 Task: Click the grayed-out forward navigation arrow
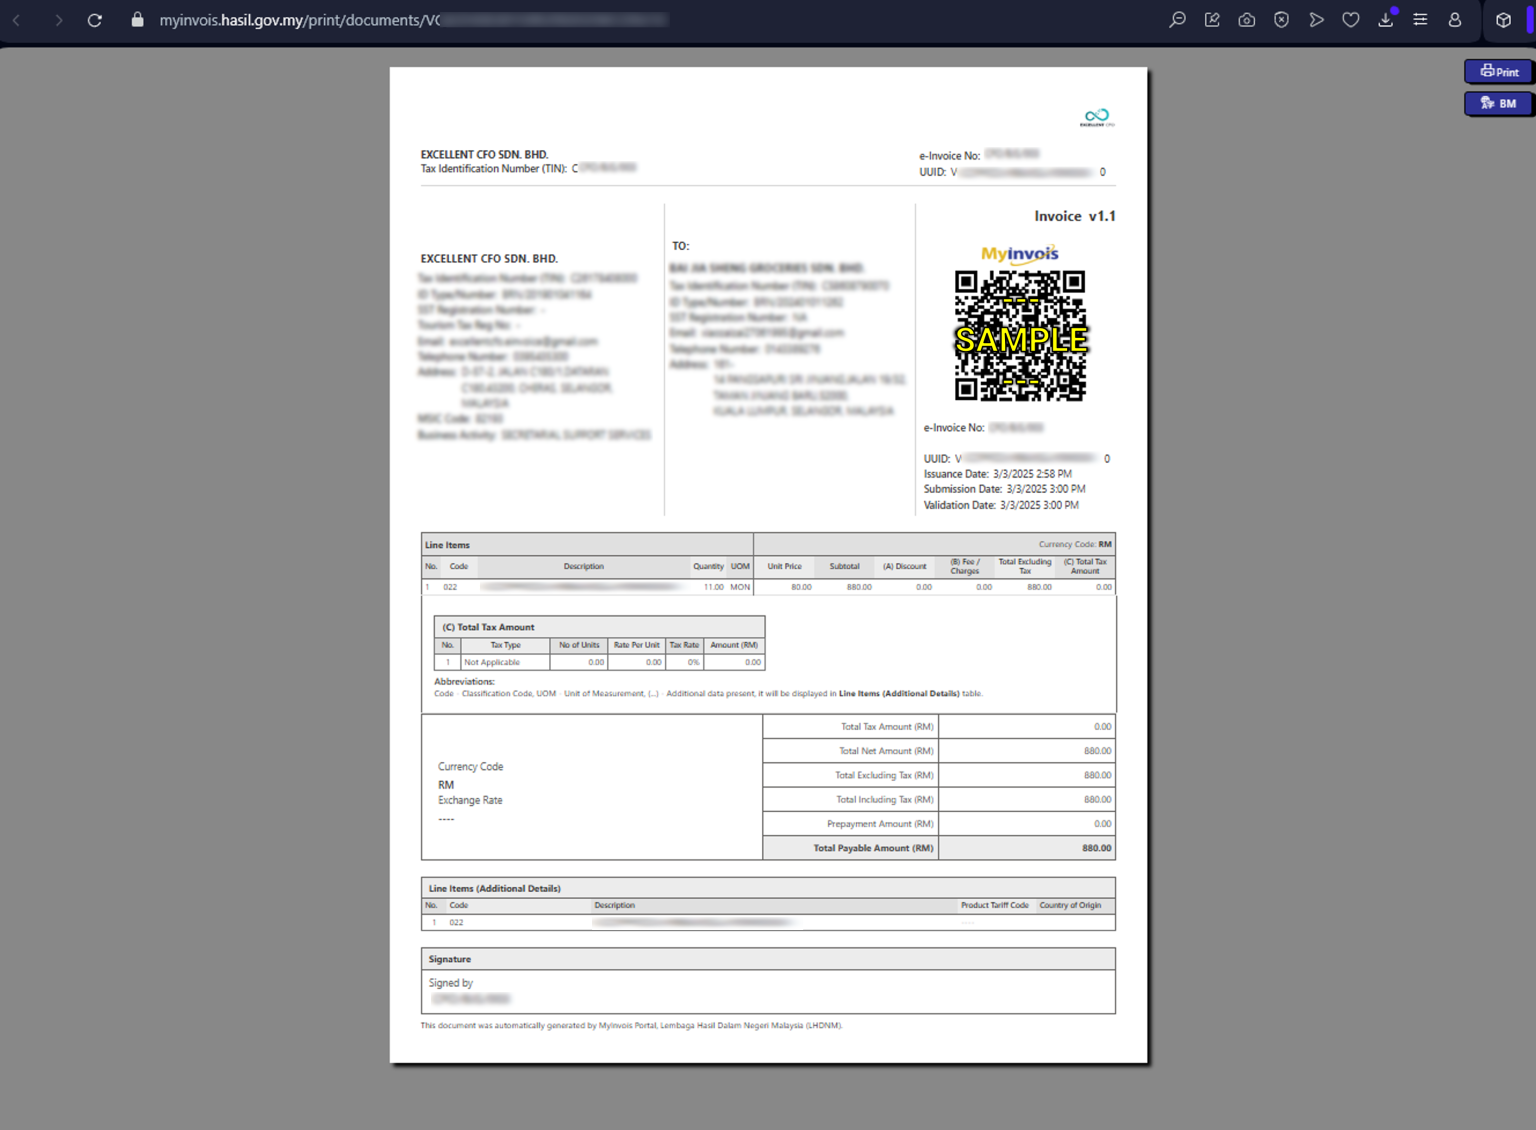58,19
